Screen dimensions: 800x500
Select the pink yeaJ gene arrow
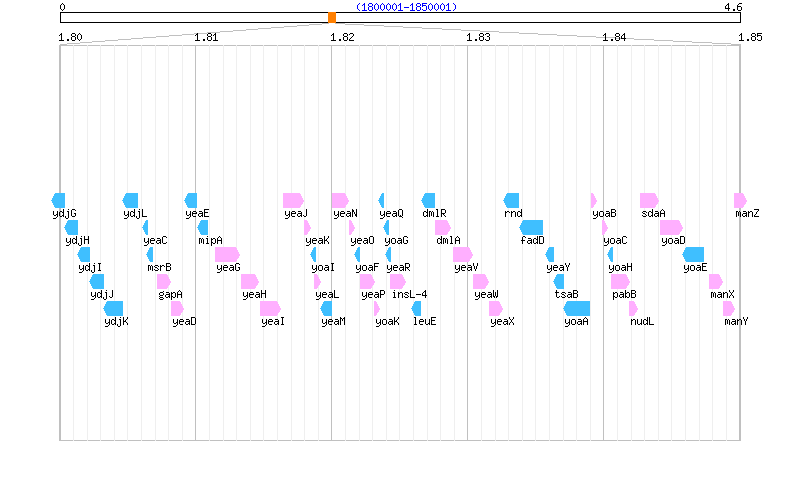coord(293,200)
